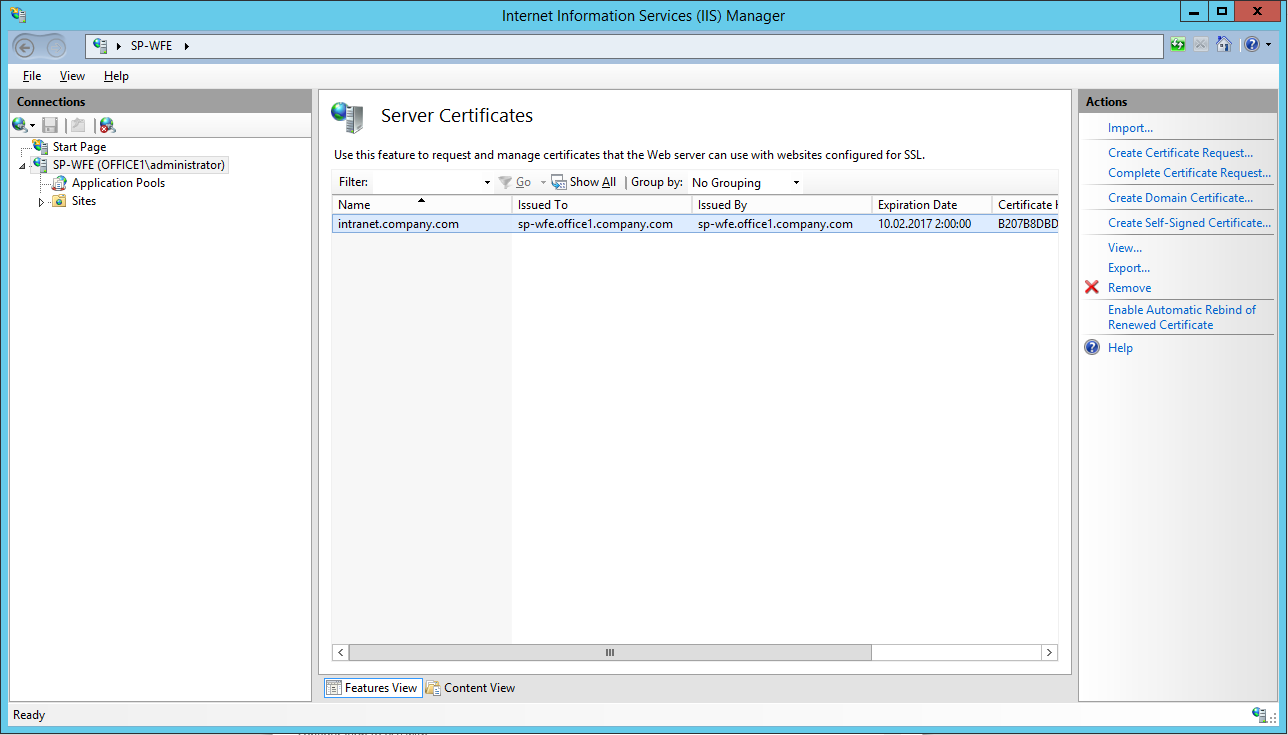This screenshot has height=735, width=1288.
Task: Click horizontal scrollbar left arrow
Action: 340,652
